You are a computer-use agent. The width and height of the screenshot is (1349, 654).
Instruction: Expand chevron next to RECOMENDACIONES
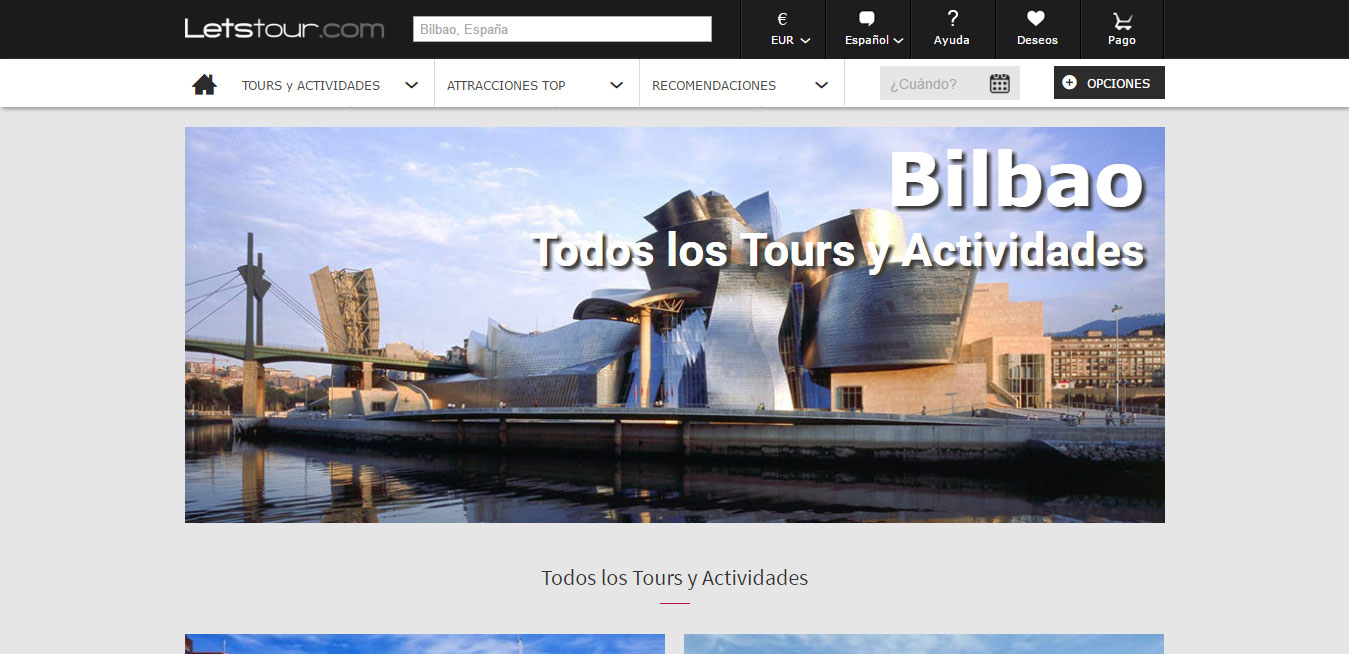[x=822, y=85]
